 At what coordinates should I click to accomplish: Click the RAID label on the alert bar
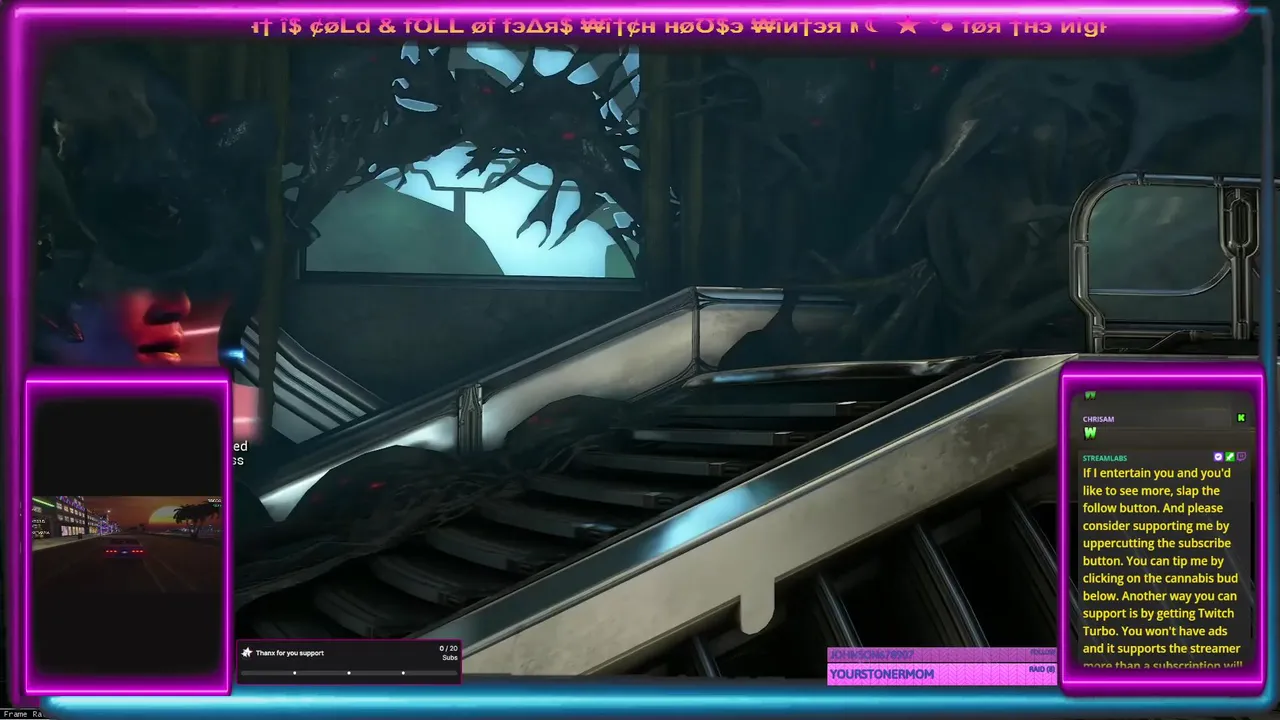tap(1042, 669)
